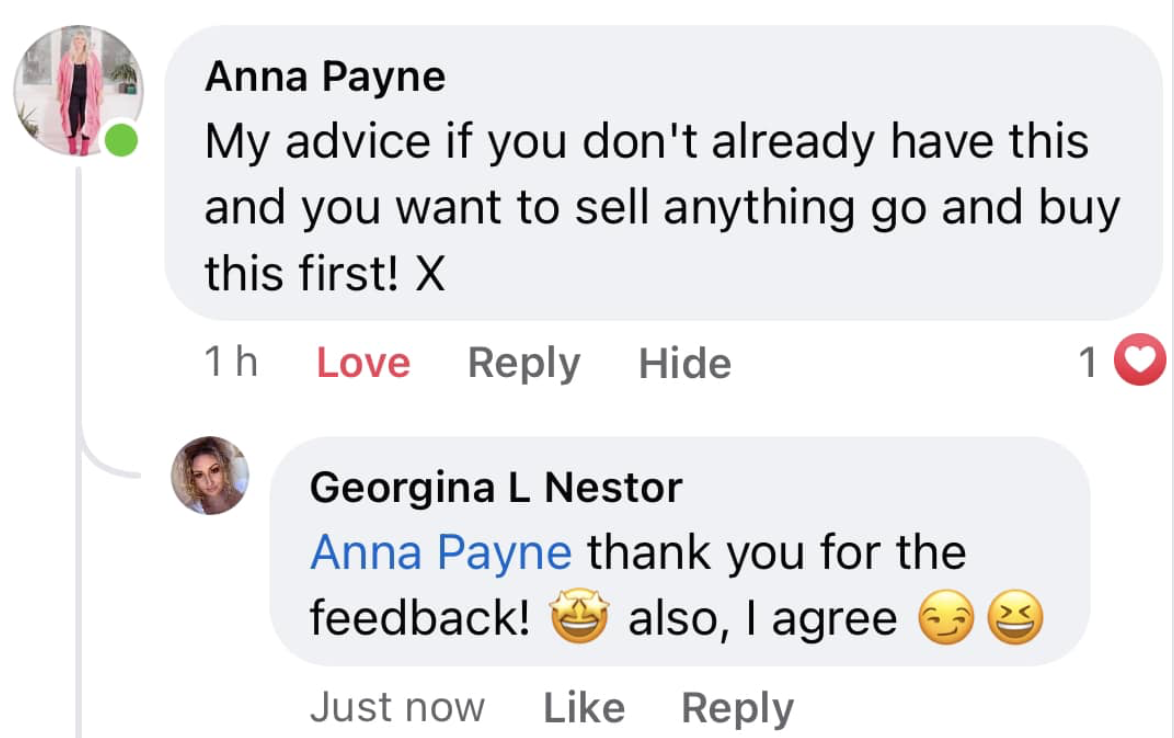The width and height of the screenshot is (1174, 738).
Task: Open Anna Payne's name above her comment
Action: (x=325, y=77)
